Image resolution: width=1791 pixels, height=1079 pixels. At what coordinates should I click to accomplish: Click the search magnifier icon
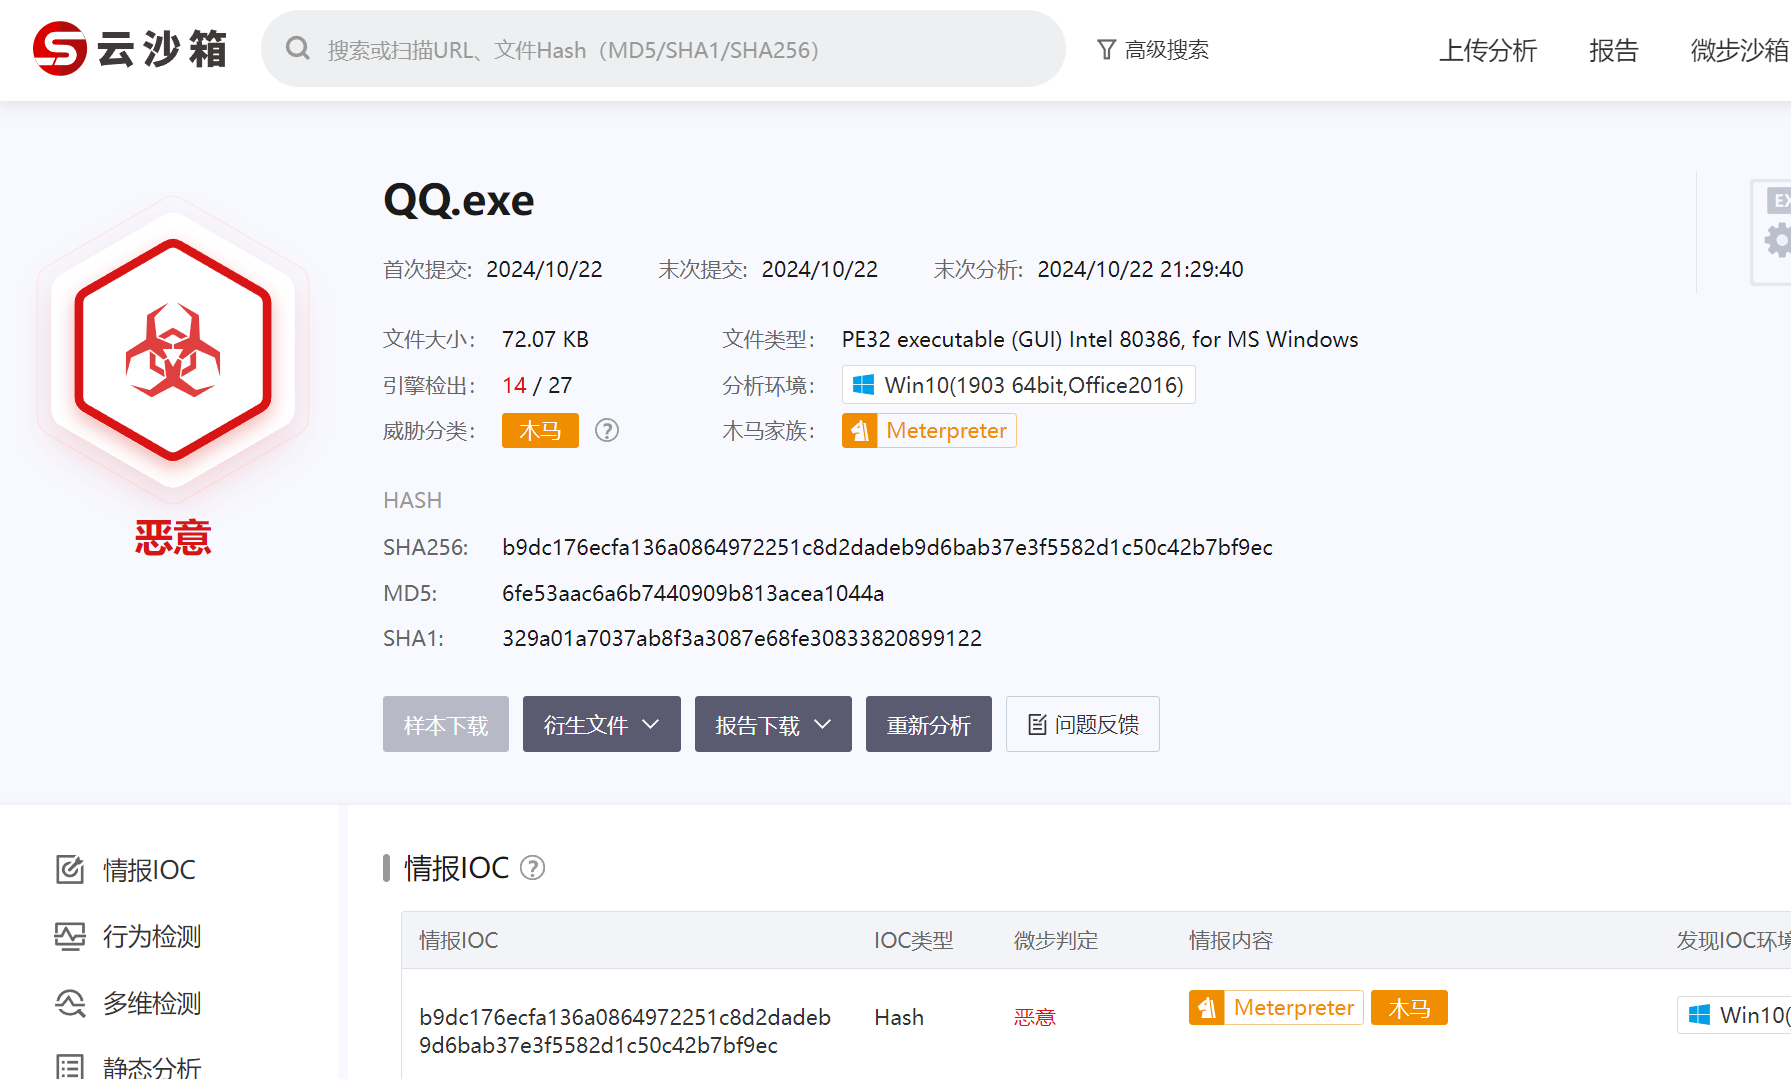pyautogui.click(x=297, y=49)
